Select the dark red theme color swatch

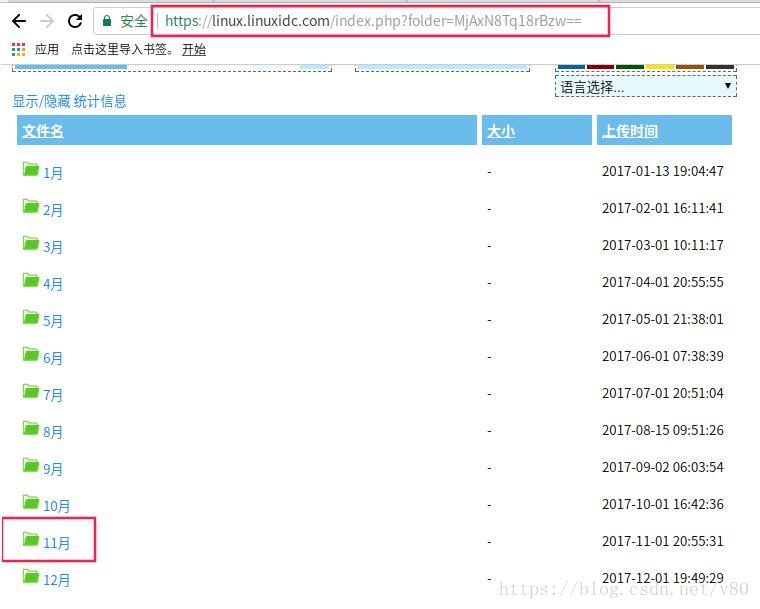click(601, 66)
